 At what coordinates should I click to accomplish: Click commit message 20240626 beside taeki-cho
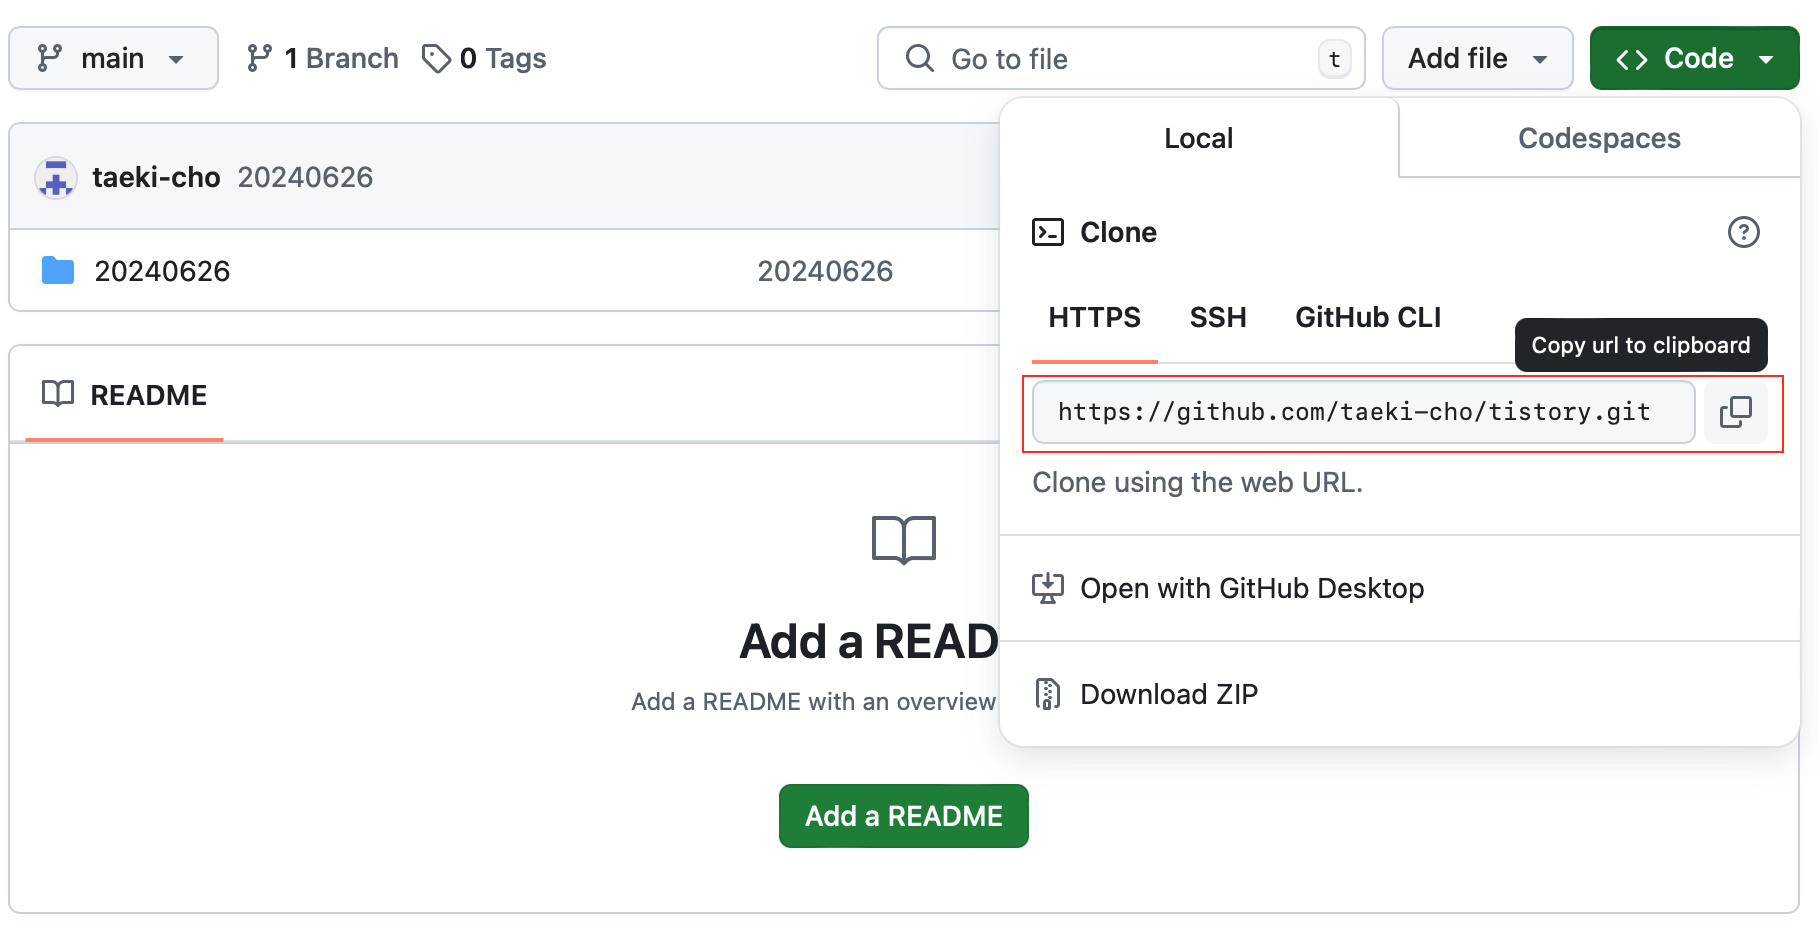[x=305, y=177]
